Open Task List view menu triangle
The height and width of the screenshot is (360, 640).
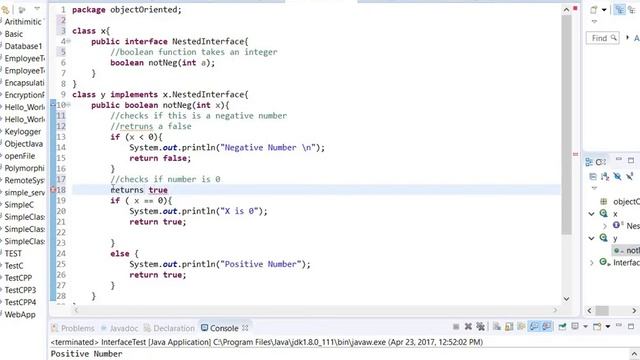(x=594, y=22)
